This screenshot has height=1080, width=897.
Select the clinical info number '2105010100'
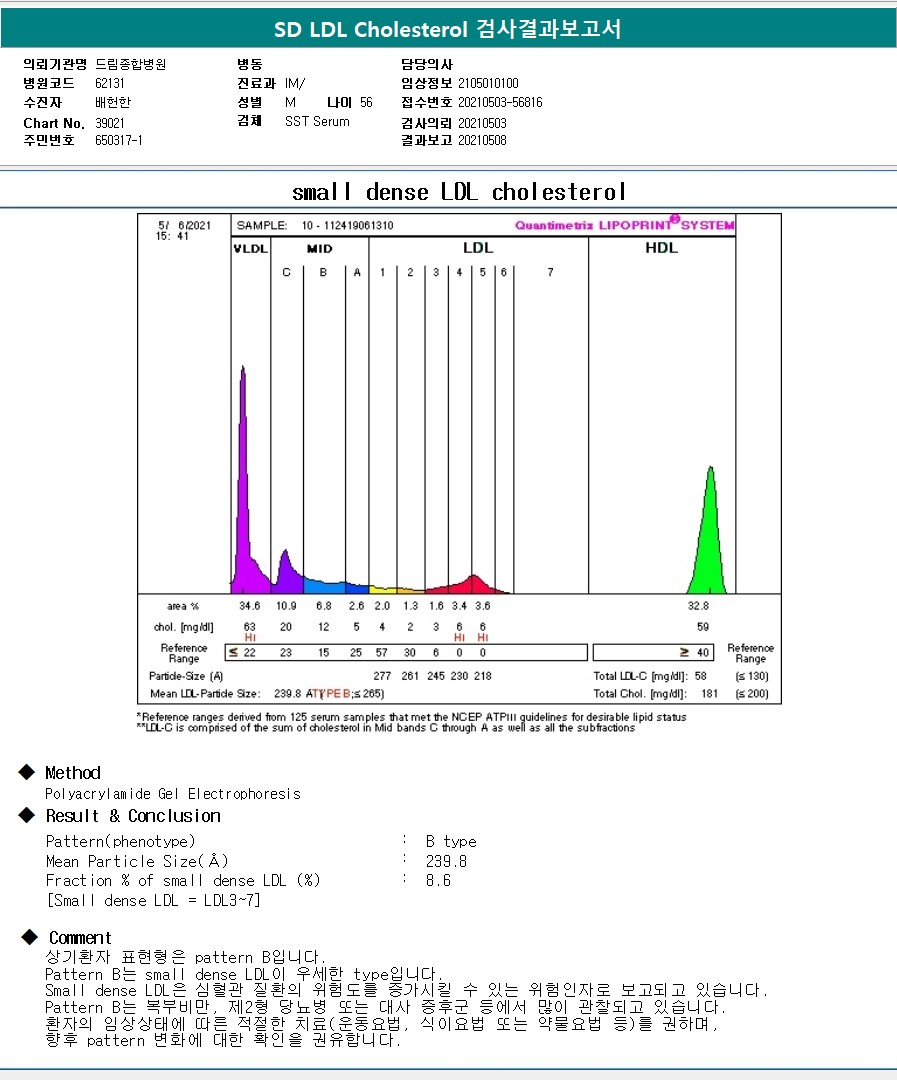pyautogui.click(x=488, y=83)
